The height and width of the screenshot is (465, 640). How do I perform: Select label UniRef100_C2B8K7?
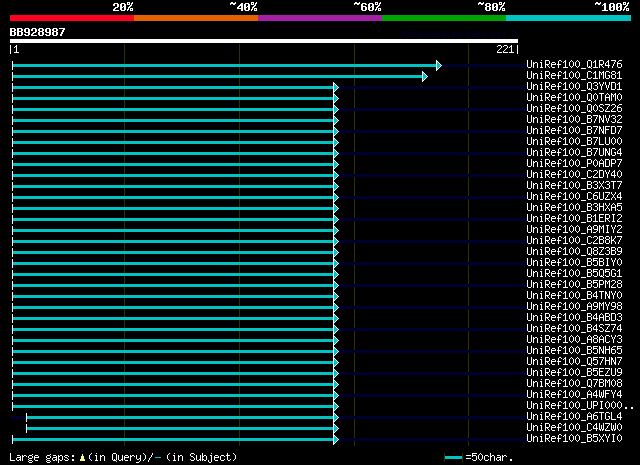(x=574, y=240)
